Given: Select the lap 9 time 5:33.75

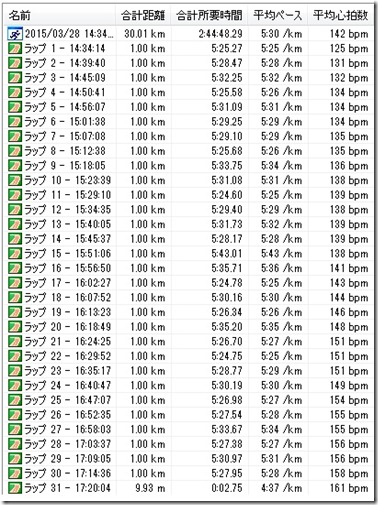Looking at the screenshot, I should (x=227, y=166).
